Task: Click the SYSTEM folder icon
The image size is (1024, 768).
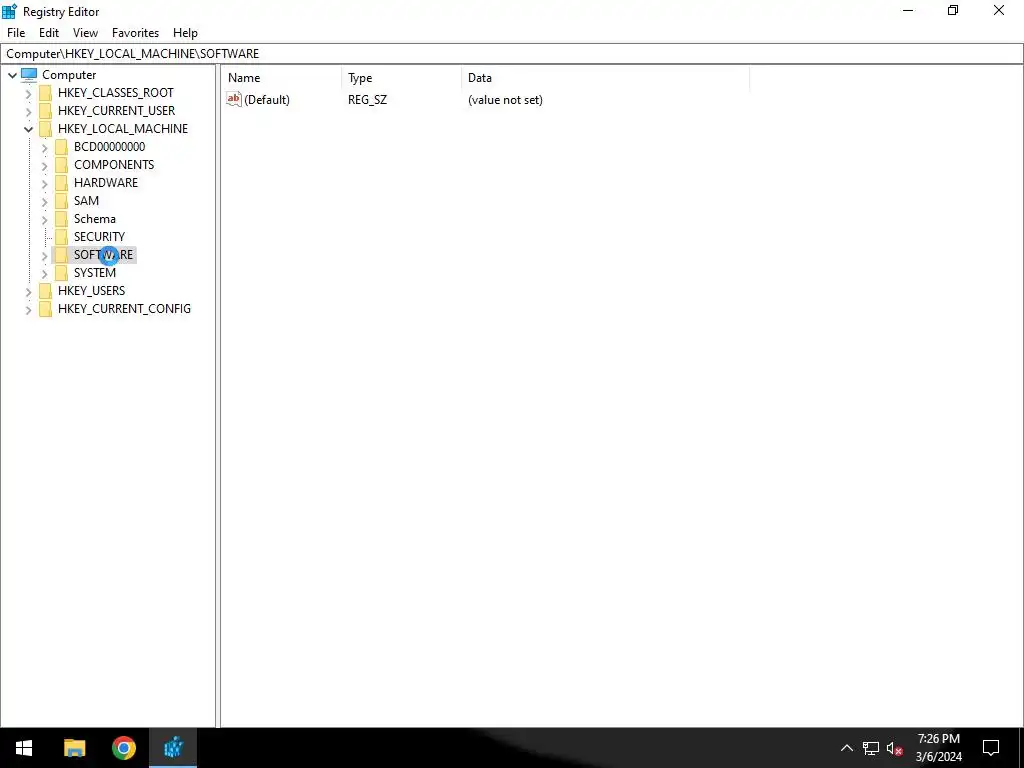Action: point(61,272)
